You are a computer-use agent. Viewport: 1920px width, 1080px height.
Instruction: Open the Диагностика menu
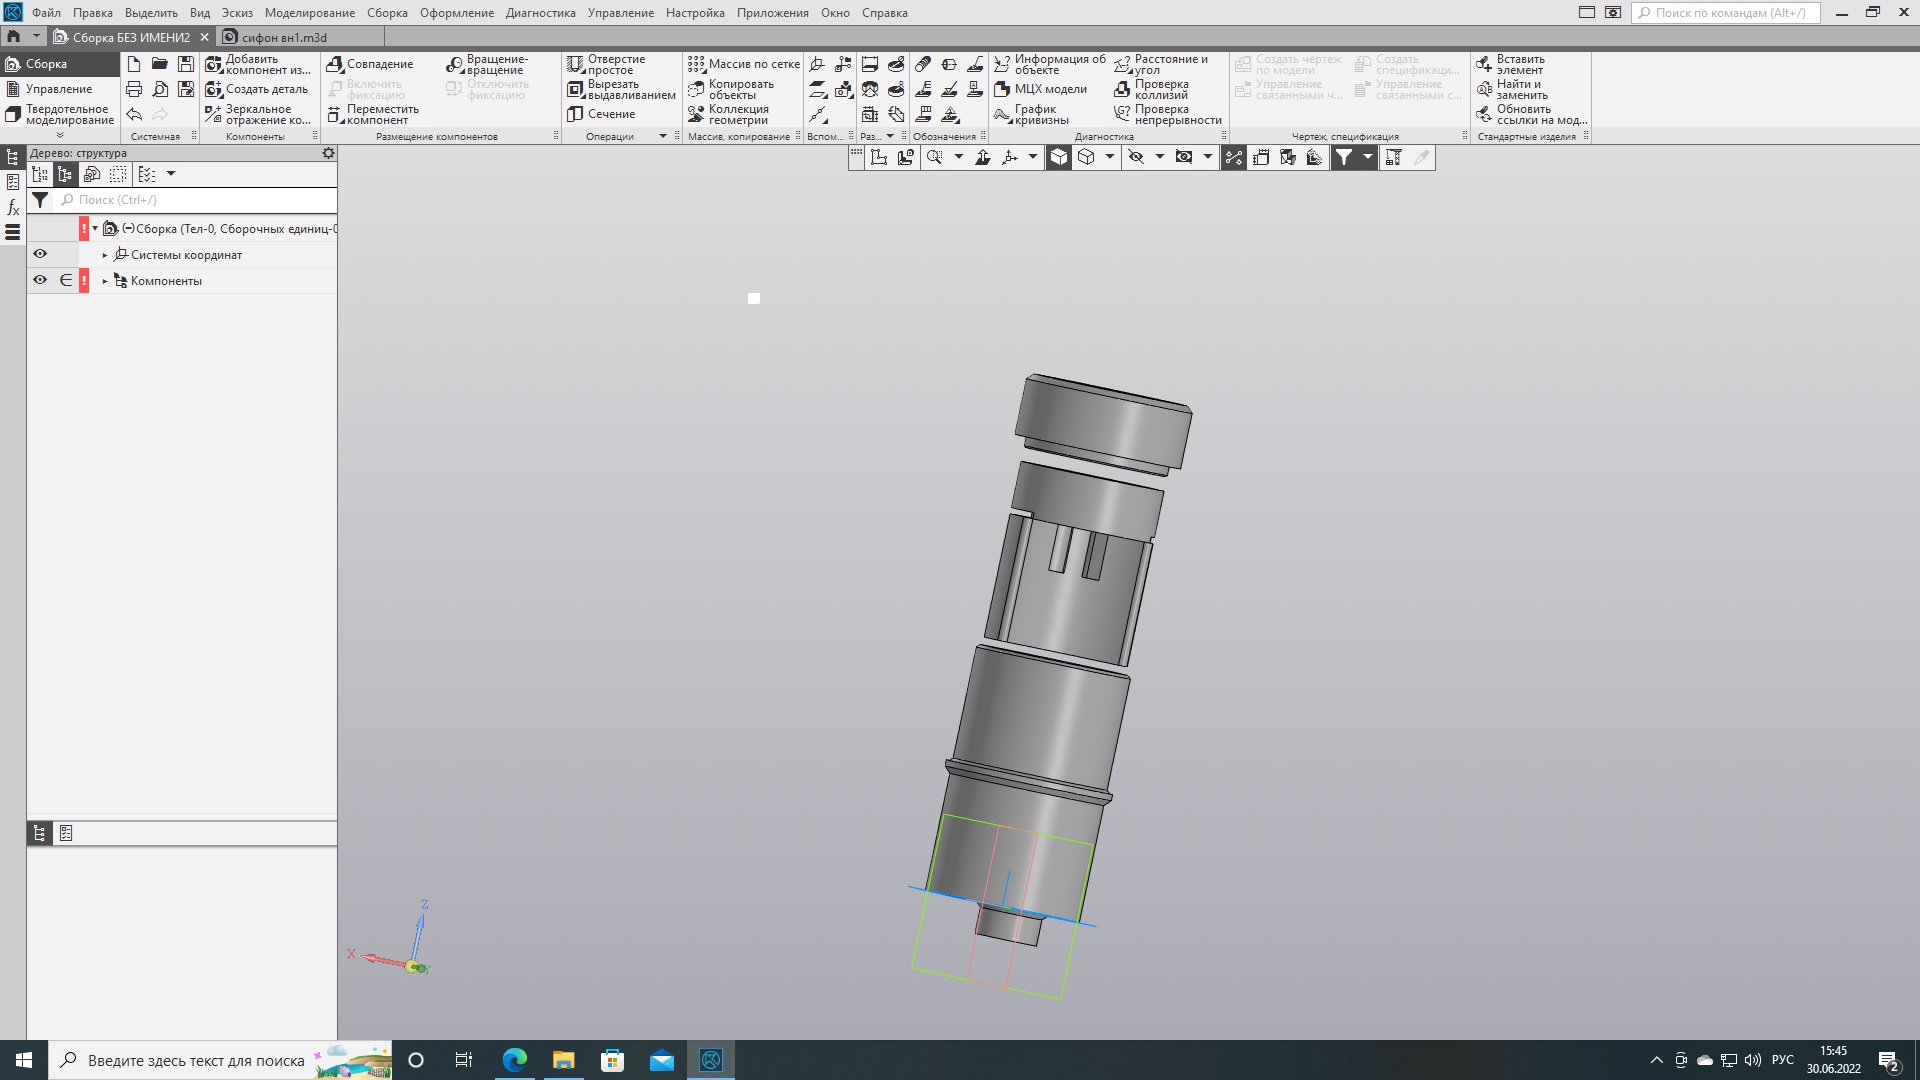(x=540, y=13)
